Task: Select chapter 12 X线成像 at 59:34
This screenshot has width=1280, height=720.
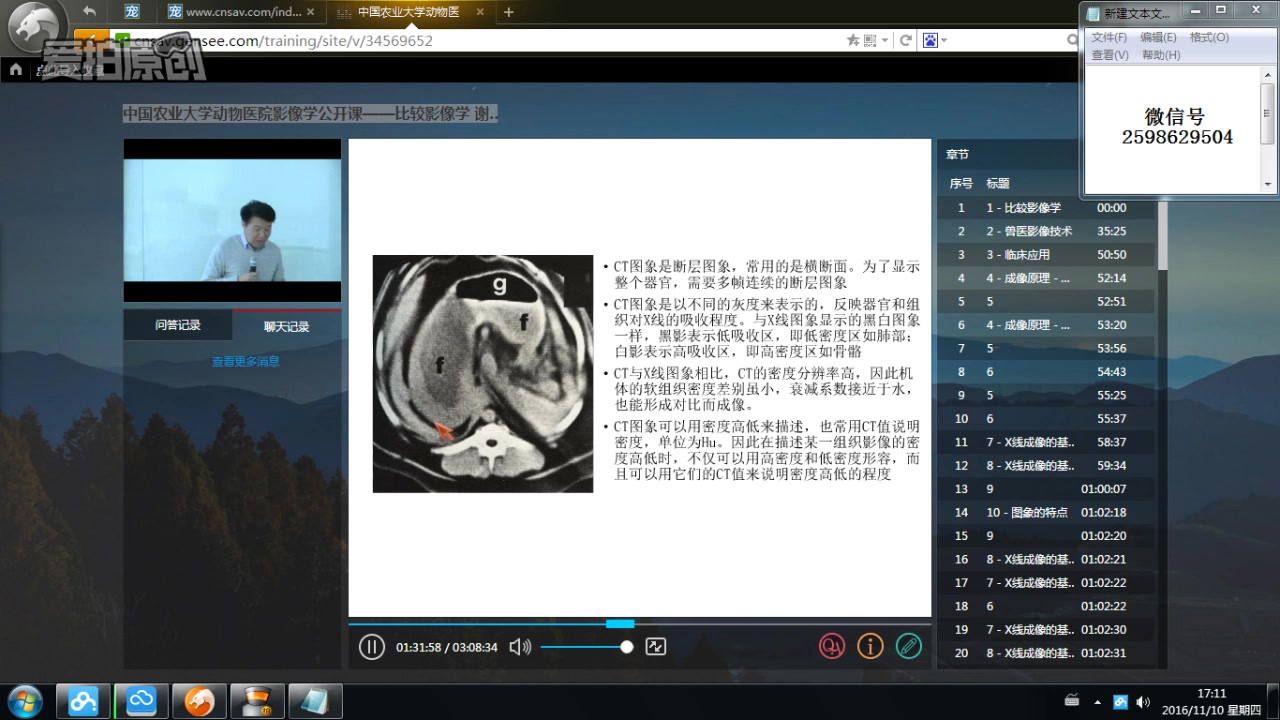Action: pos(1046,465)
